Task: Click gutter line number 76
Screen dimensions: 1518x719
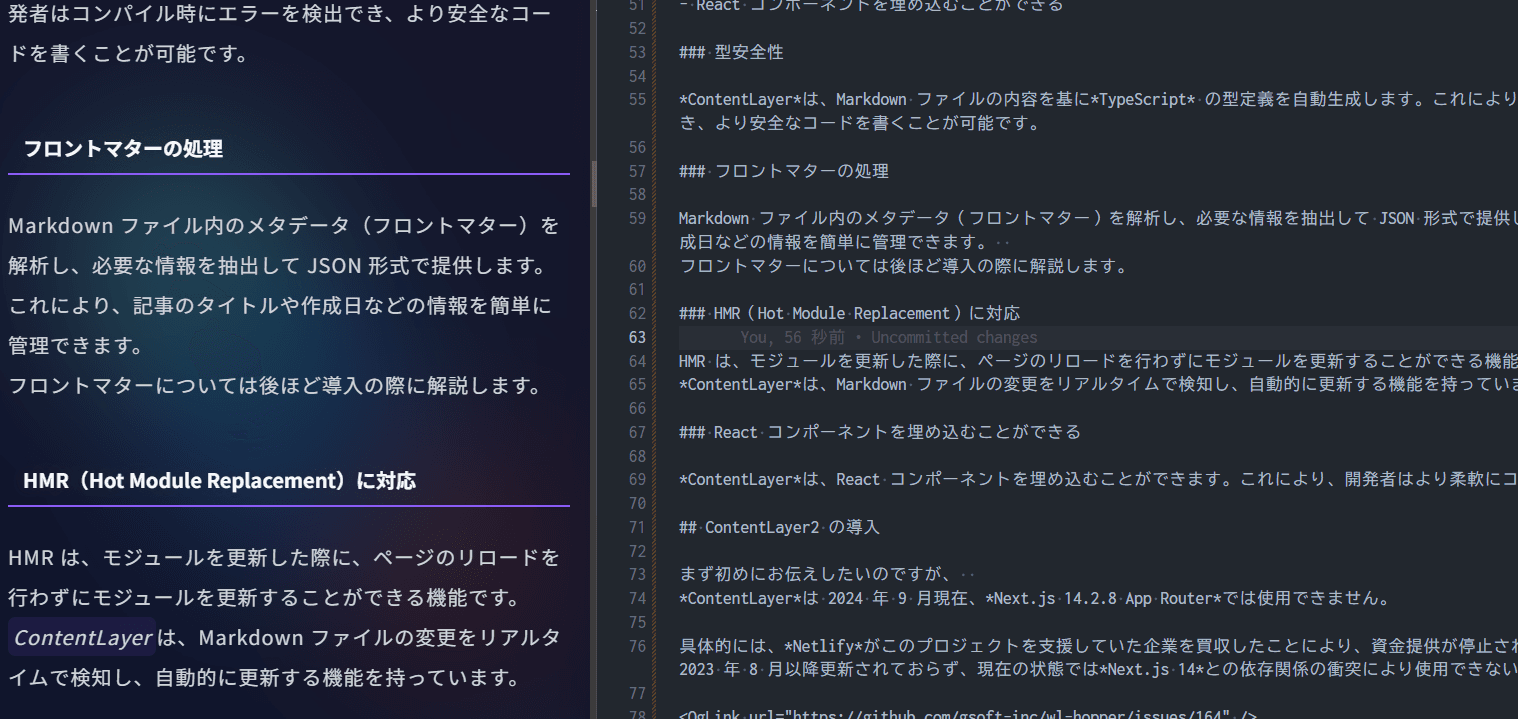Action: point(637,646)
